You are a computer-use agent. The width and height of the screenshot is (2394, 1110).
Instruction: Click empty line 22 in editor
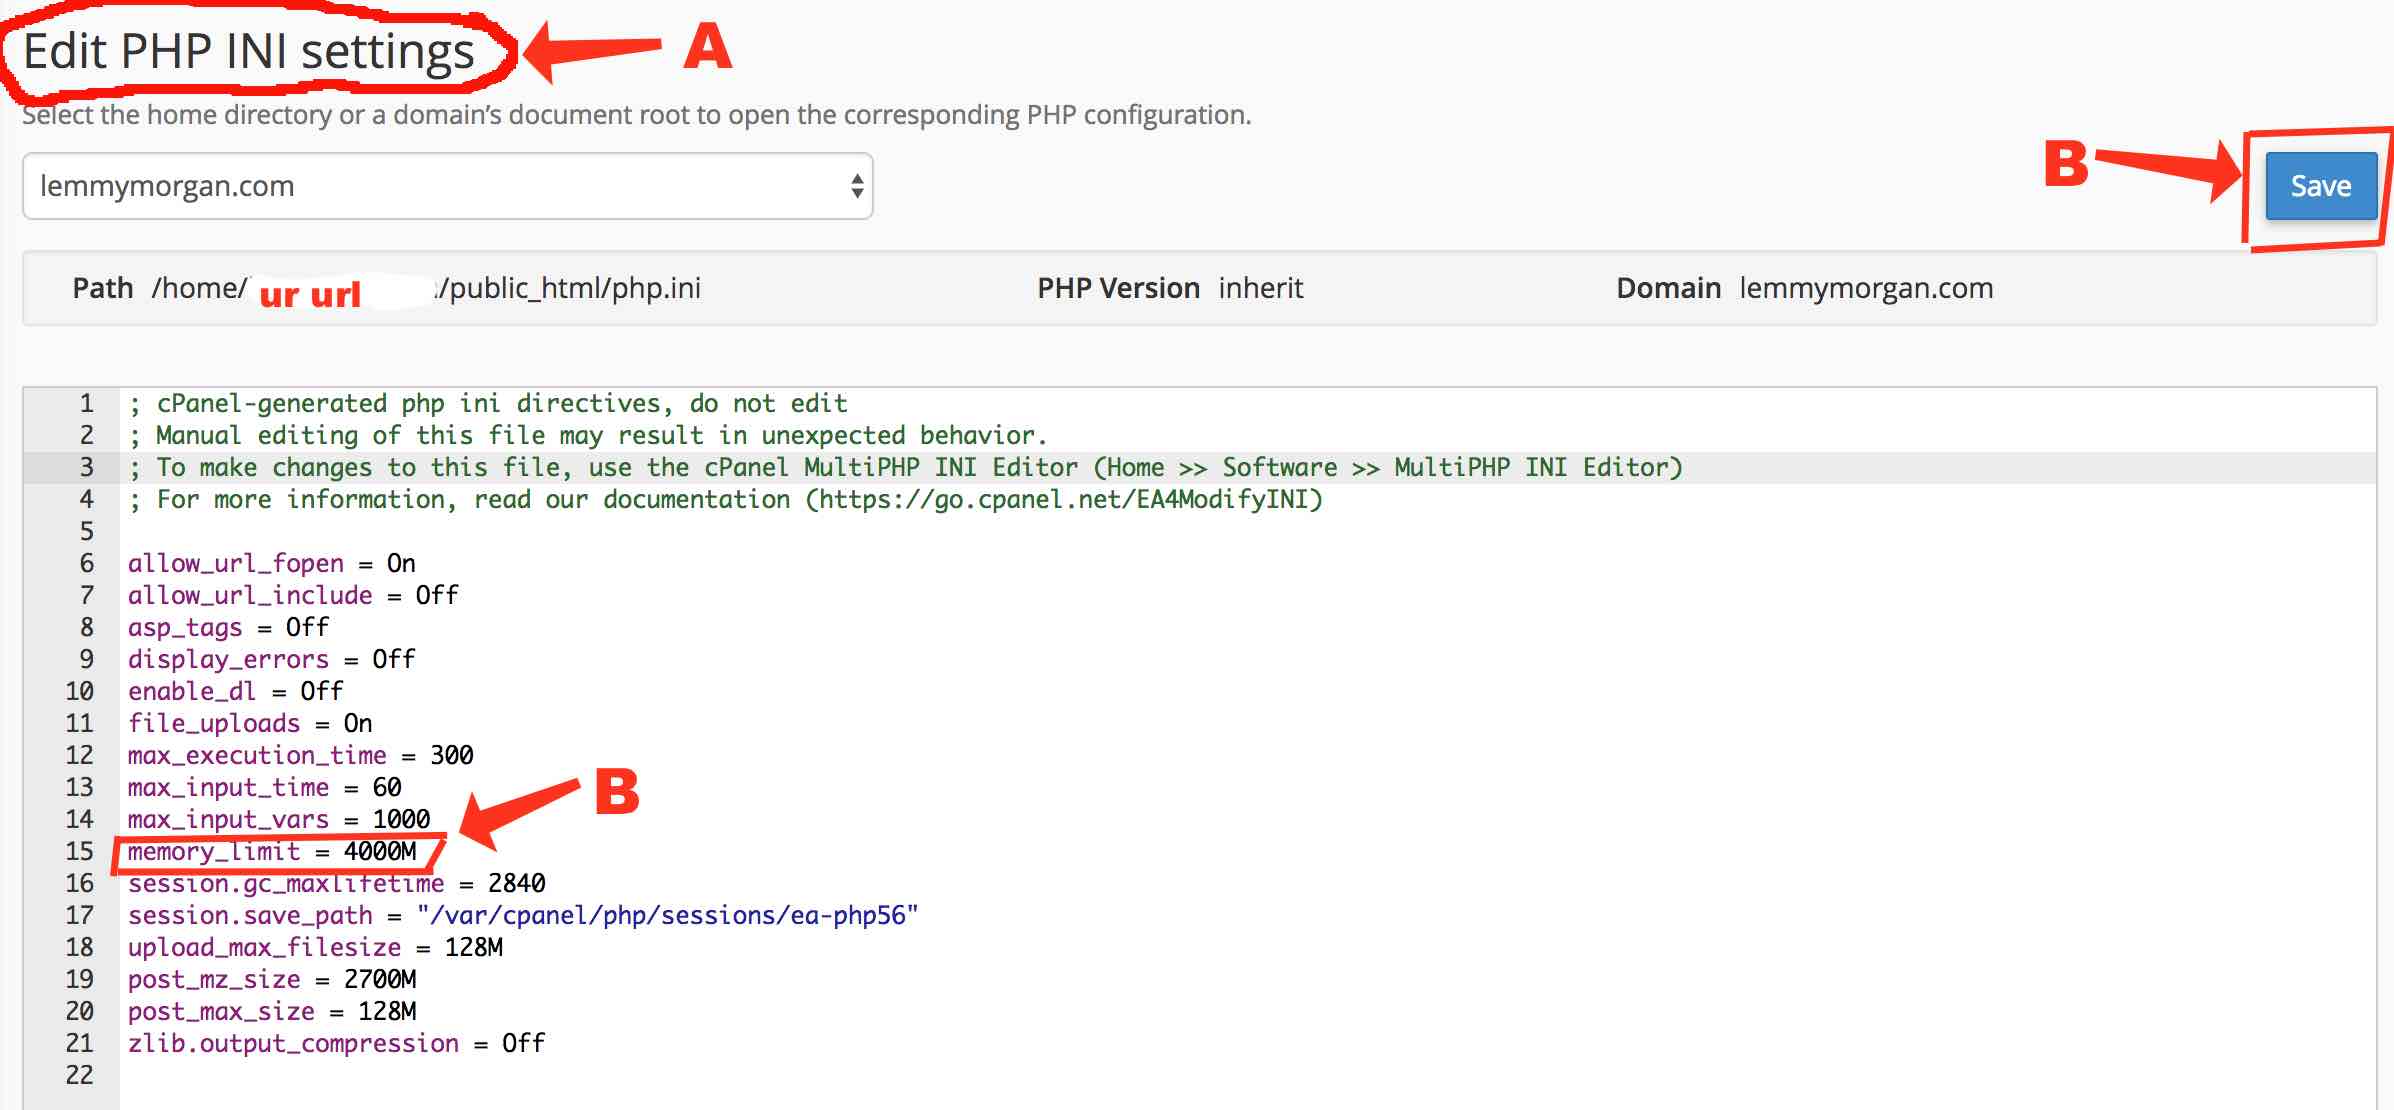[600, 1075]
